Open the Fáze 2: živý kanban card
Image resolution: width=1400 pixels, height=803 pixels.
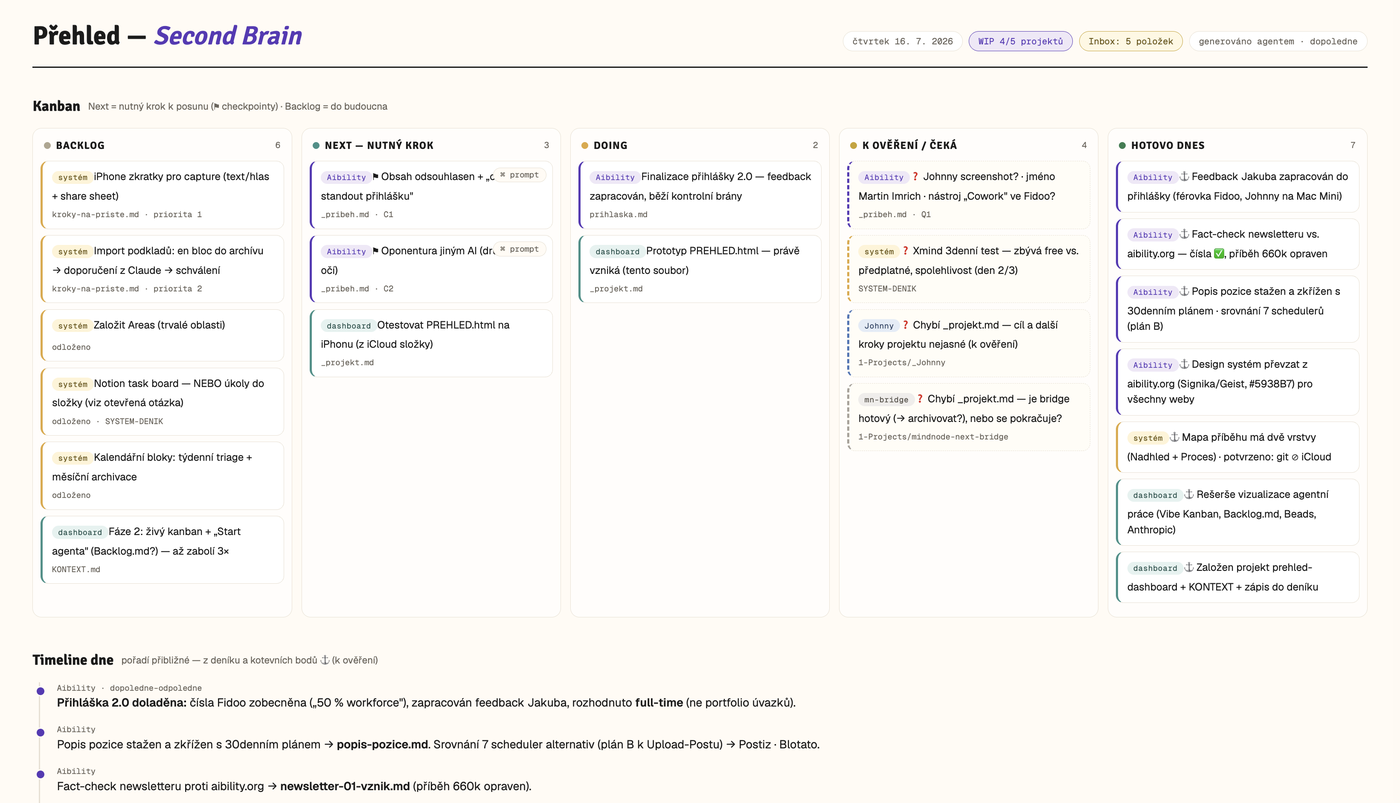[162, 549]
